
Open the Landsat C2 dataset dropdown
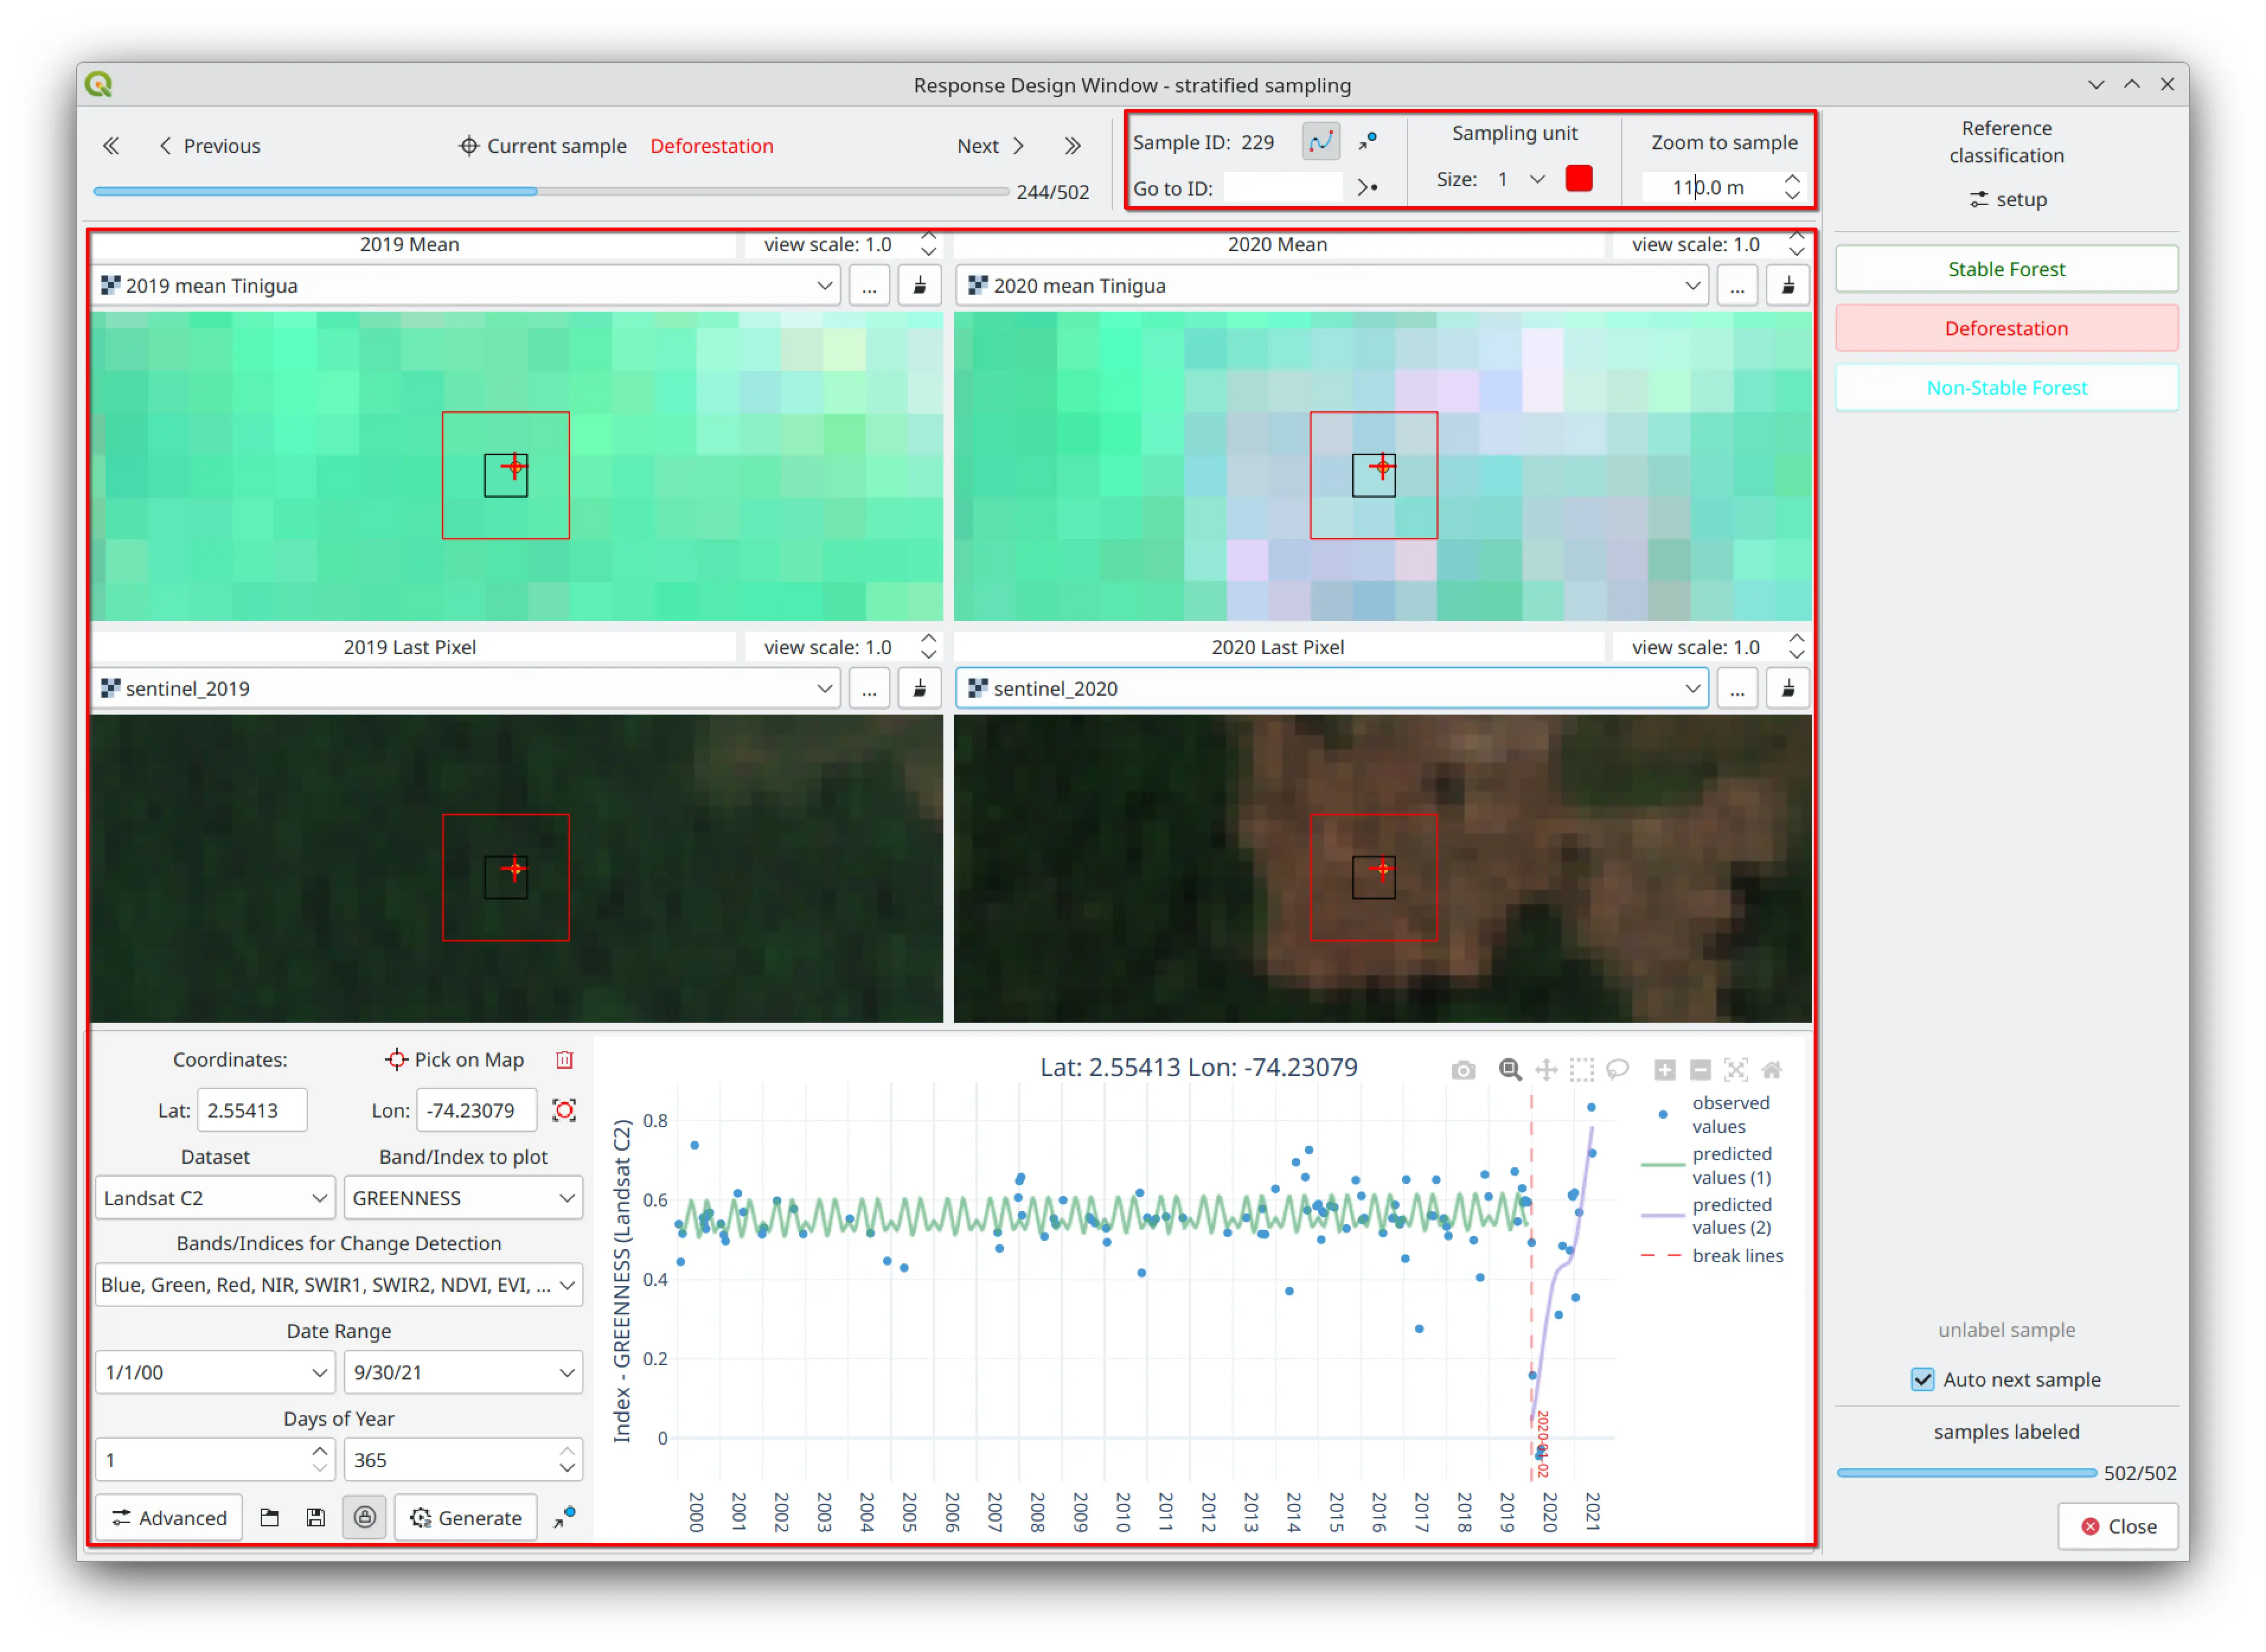coord(214,1197)
